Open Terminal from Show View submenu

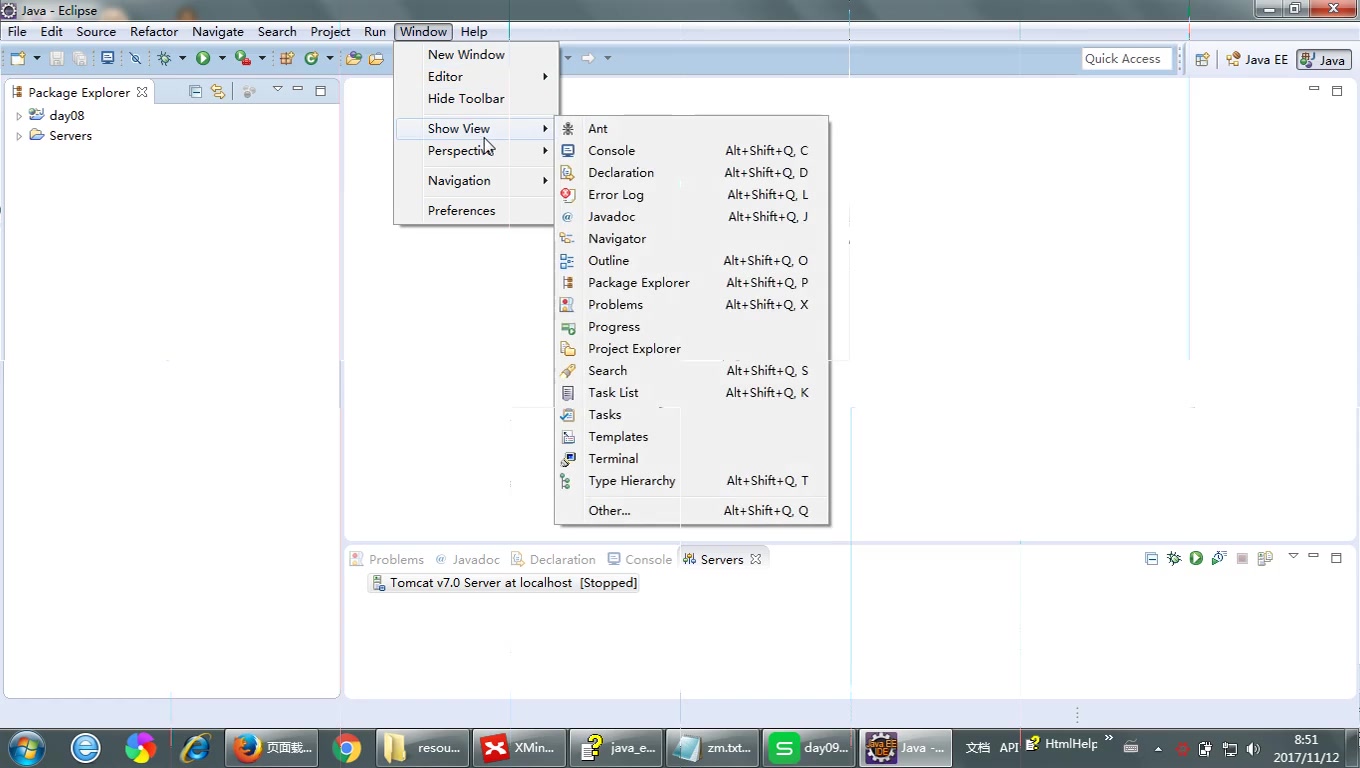pos(691,459)
